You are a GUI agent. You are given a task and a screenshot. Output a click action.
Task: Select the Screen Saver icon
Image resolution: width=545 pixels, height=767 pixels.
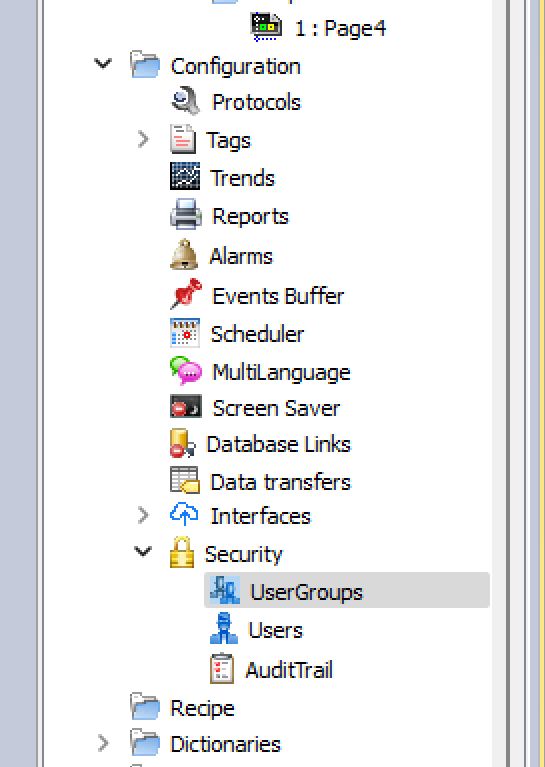[185, 406]
